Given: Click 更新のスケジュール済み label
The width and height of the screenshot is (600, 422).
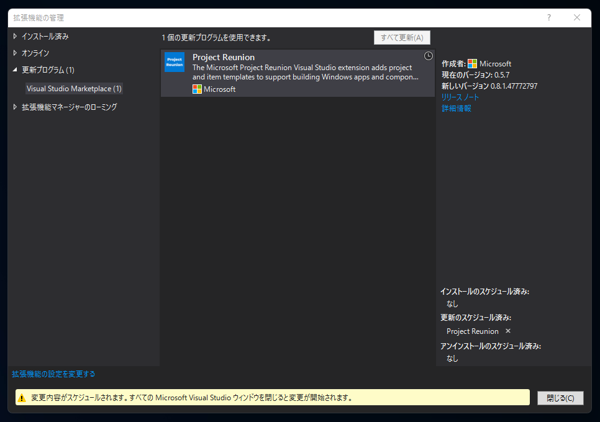Looking at the screenshot, I should point(476,318).
